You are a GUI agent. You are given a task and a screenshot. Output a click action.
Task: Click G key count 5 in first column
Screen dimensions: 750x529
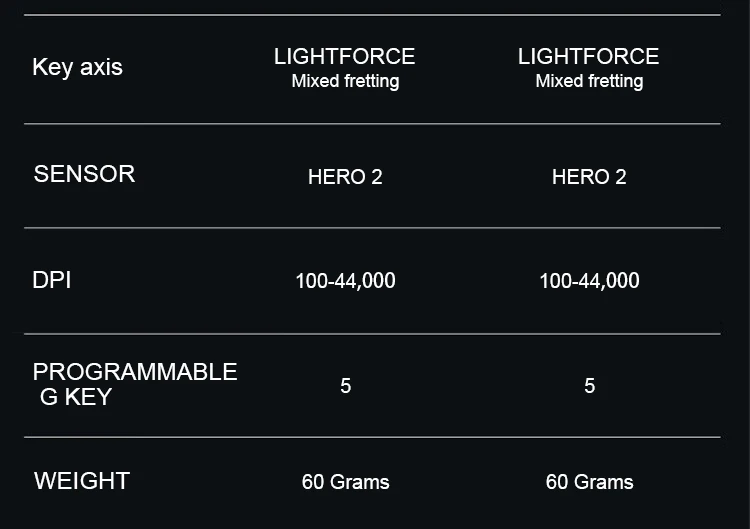click(x=346, y=386)
